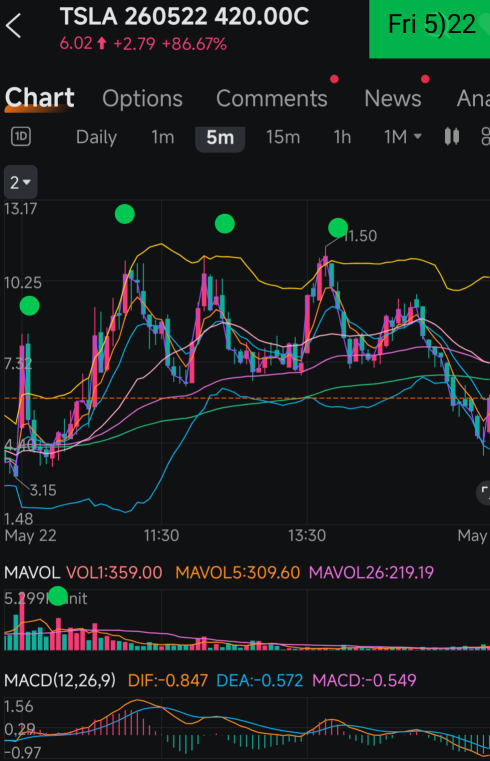Open the News tab

(392, 99)
